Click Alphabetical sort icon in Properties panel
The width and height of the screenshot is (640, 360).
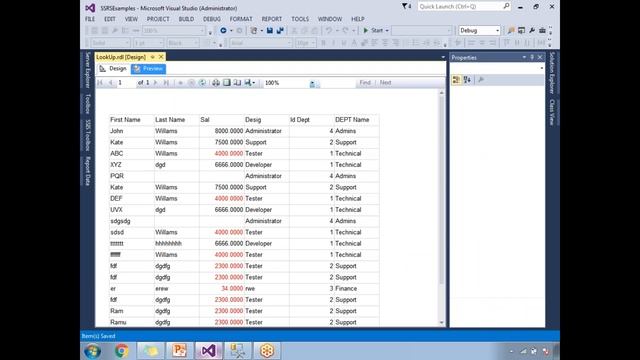pyautogui.click(x=467, y=80)
